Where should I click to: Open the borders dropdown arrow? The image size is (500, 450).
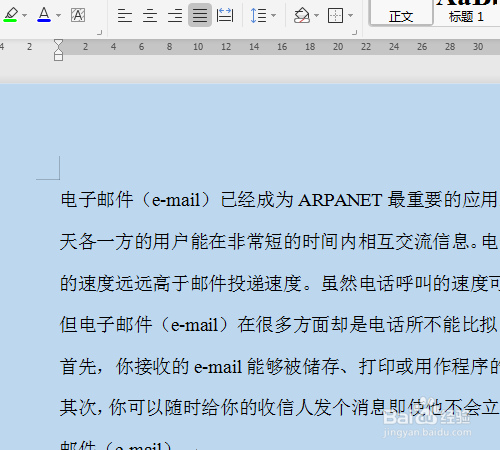[x=350, y=15]
